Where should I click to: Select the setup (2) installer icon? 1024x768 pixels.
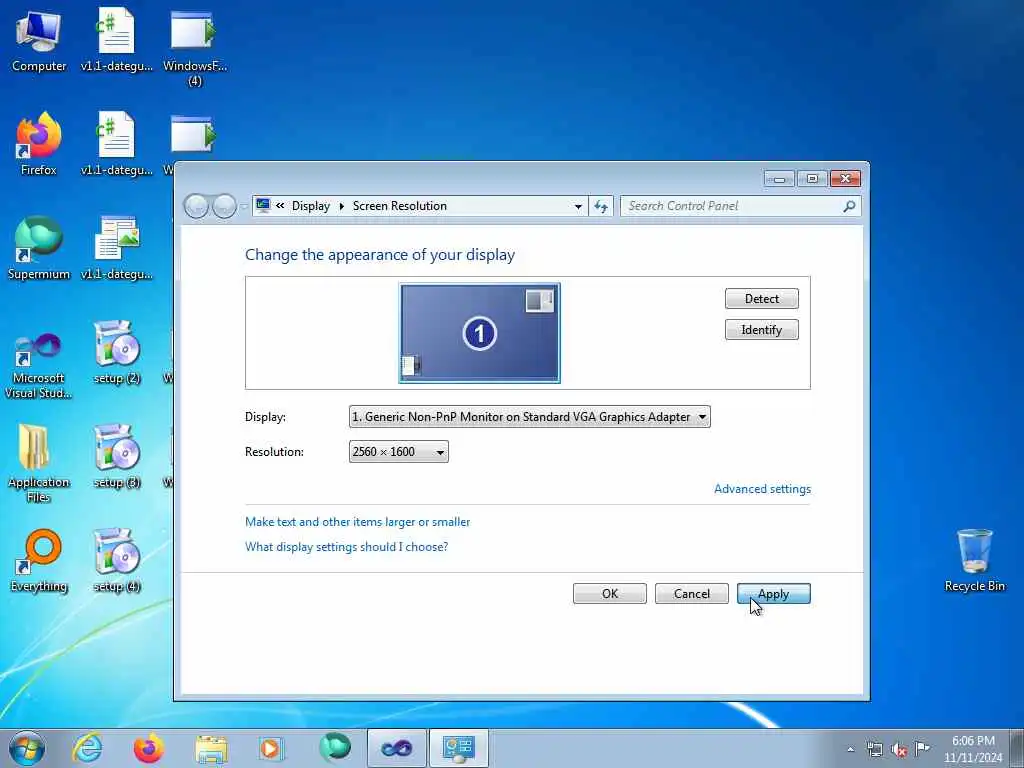(x=117, y=353)
